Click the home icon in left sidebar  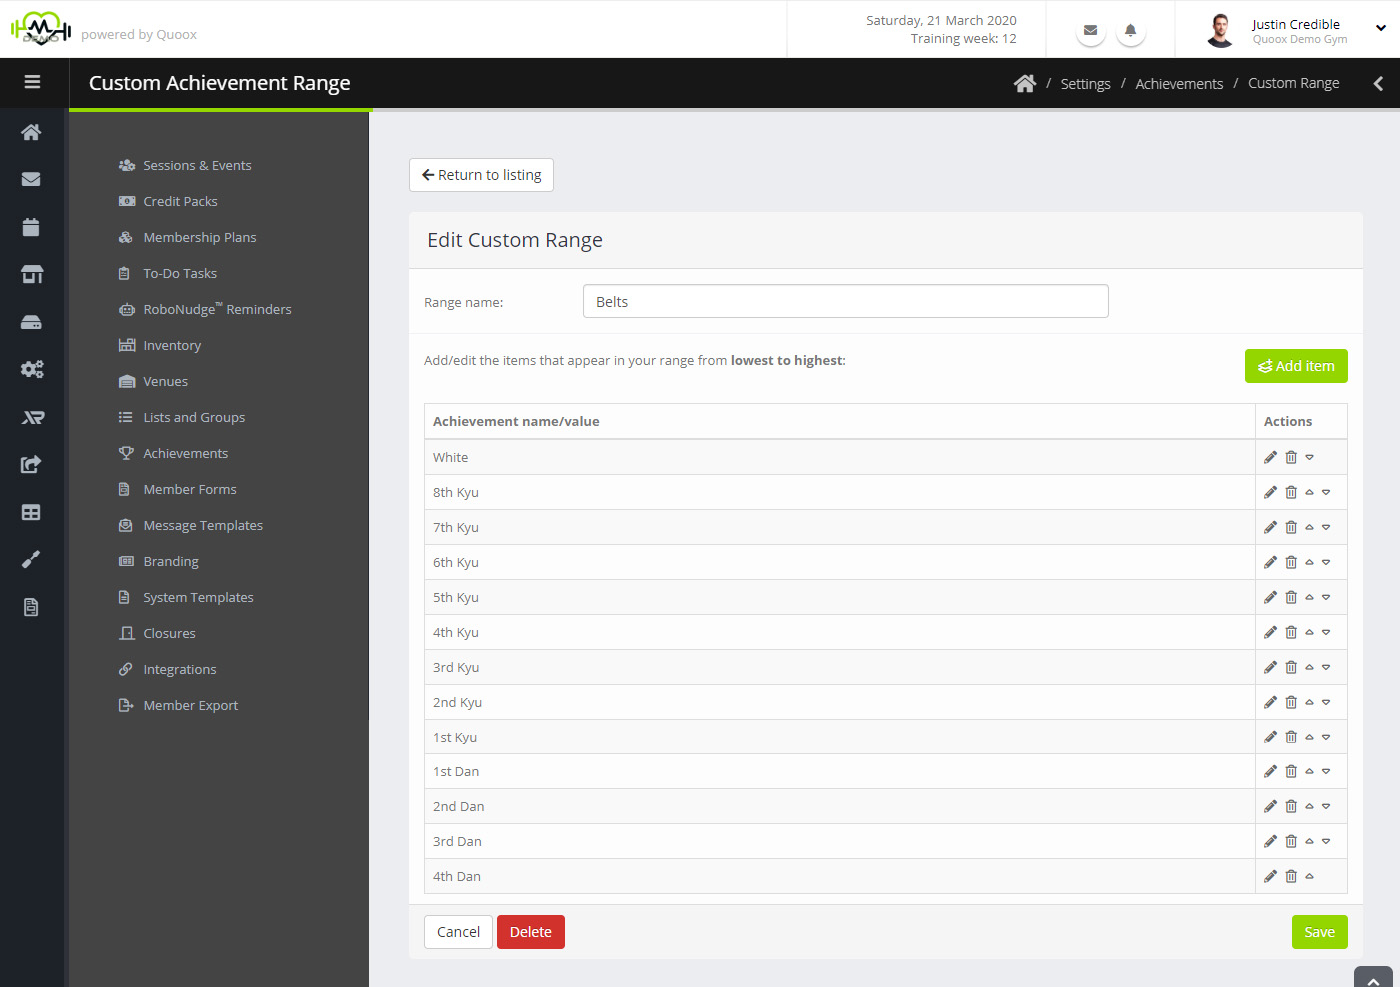tap(31, 132)
